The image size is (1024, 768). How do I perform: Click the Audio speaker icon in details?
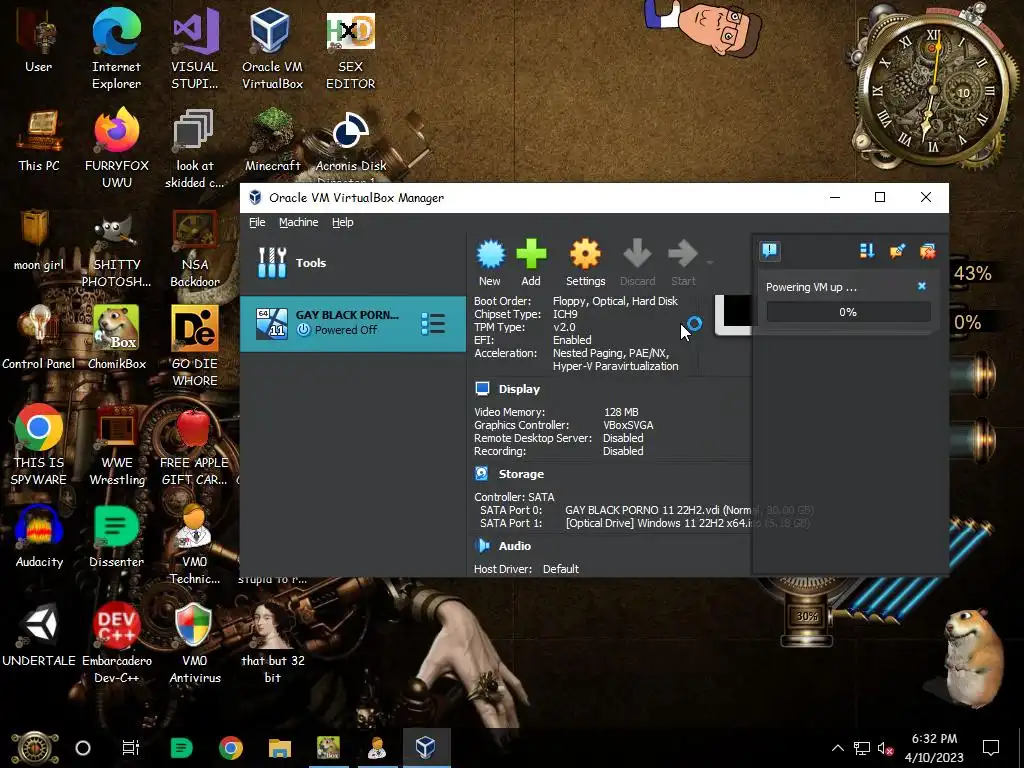coord(482,545)
